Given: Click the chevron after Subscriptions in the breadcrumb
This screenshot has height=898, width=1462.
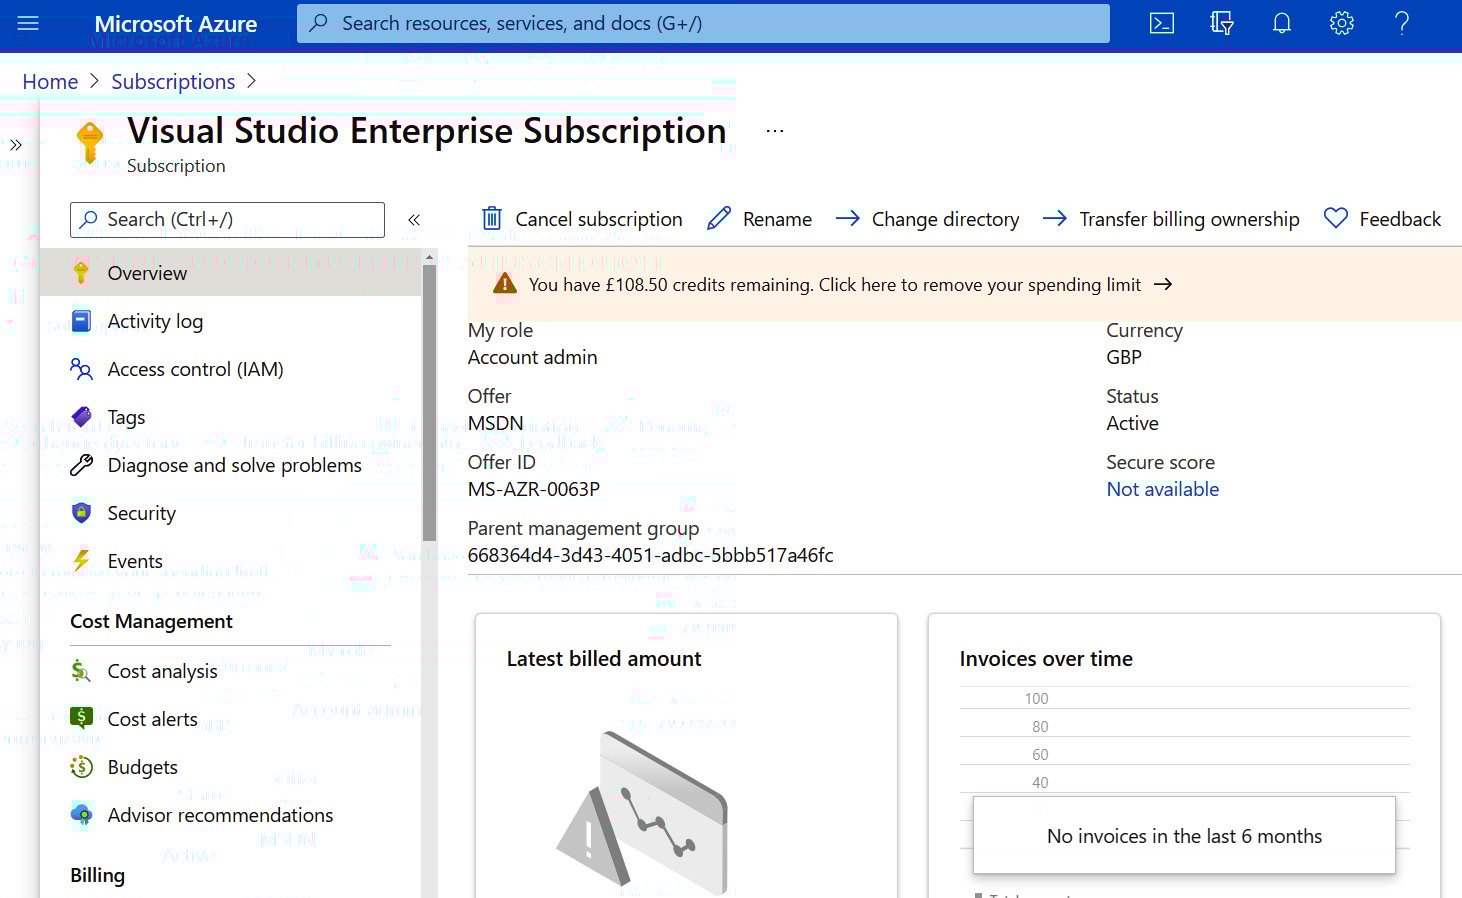Looking at the screenshot, I should 251,81.
